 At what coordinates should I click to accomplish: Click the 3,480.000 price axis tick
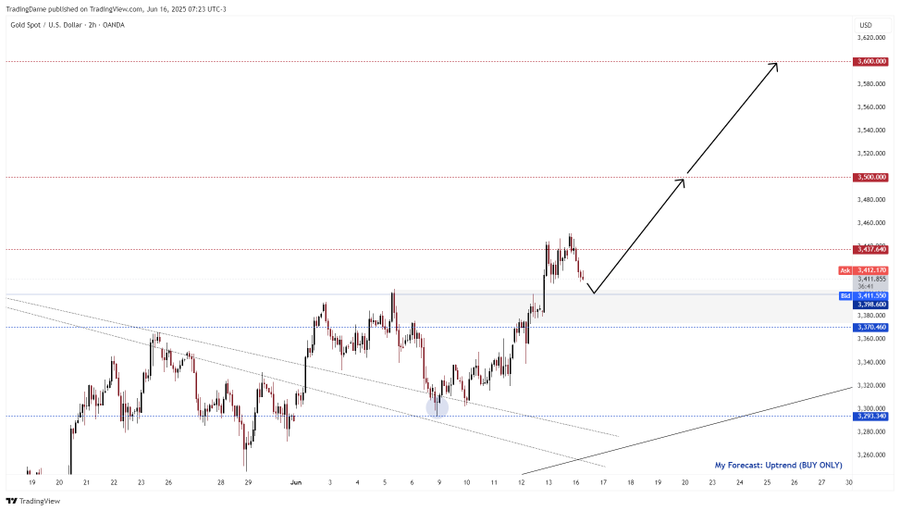point(871,200)
